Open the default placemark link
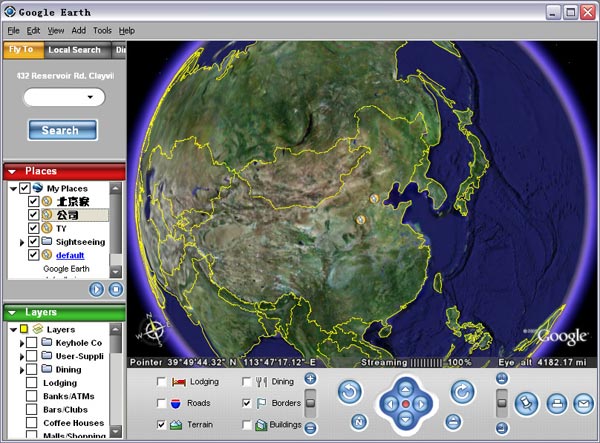Image resolution: width=600 pixels, height=443 pixels. [70, 255]
